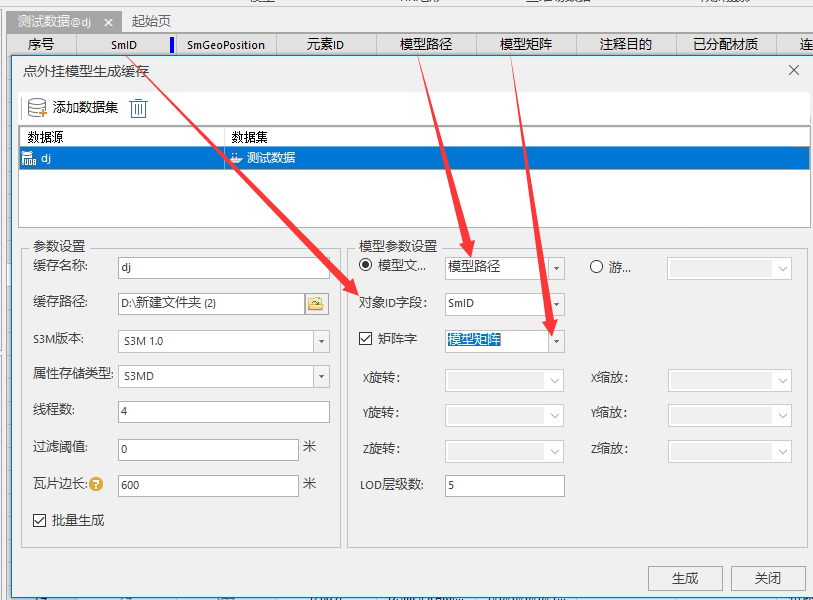Select the 模型文件 radio button
The height and width of the screenshot is (600, 813).
pos(366,266)
